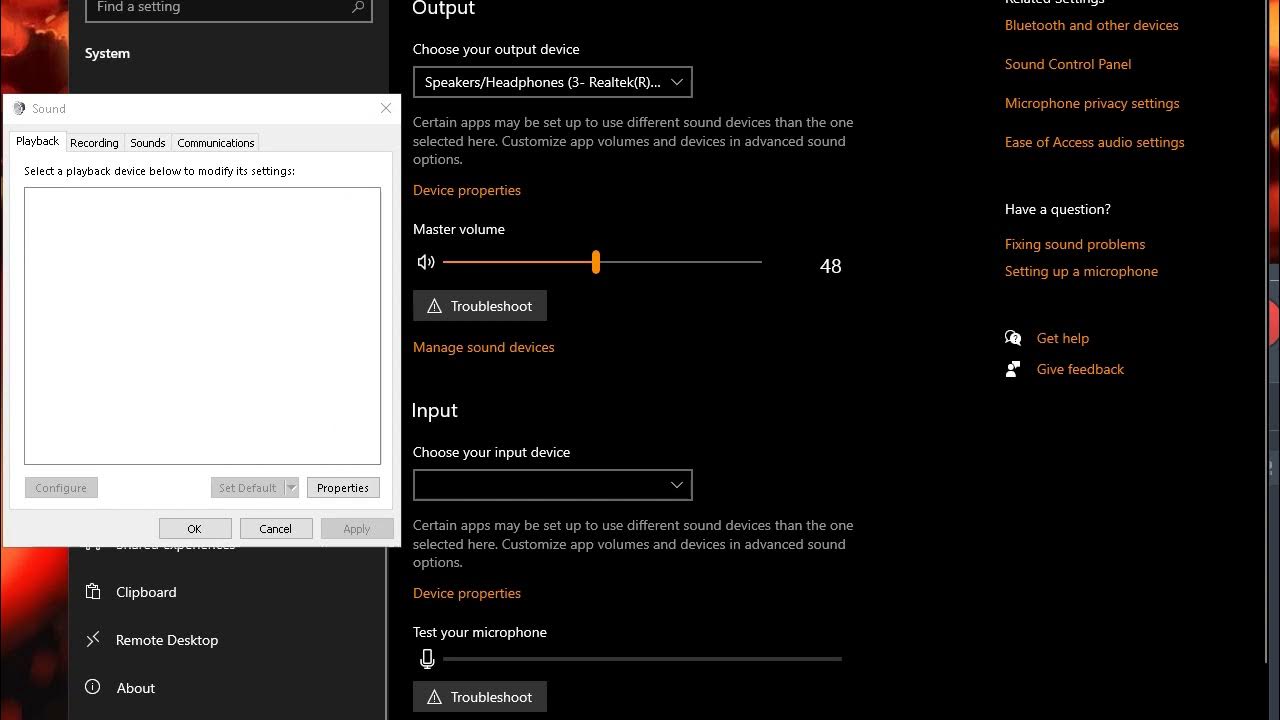The height and width of the screenshot is (720, 1280).
Task: Open Setting up a microphone link
Action: (x=1081, y=271)
